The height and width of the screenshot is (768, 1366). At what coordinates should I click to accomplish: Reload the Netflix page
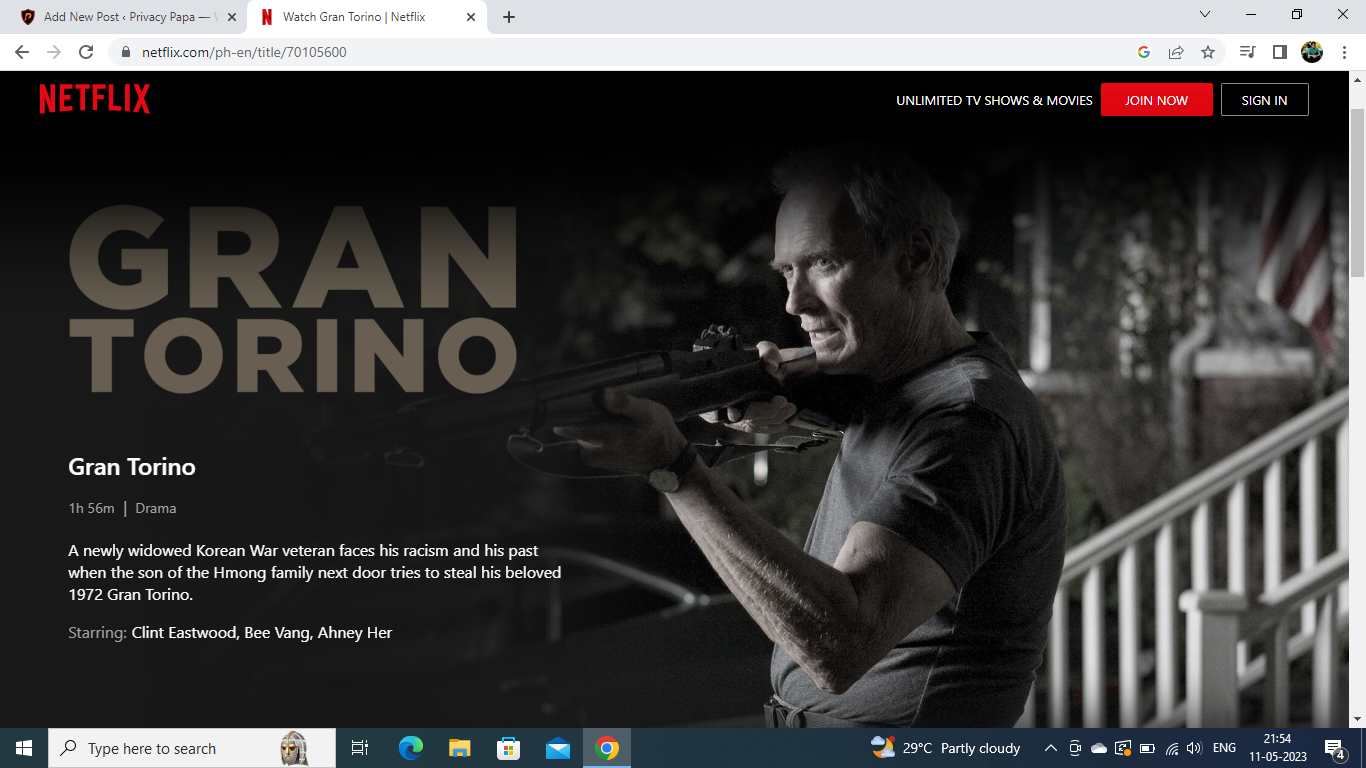pyautogui.click(x=86, y=52)
